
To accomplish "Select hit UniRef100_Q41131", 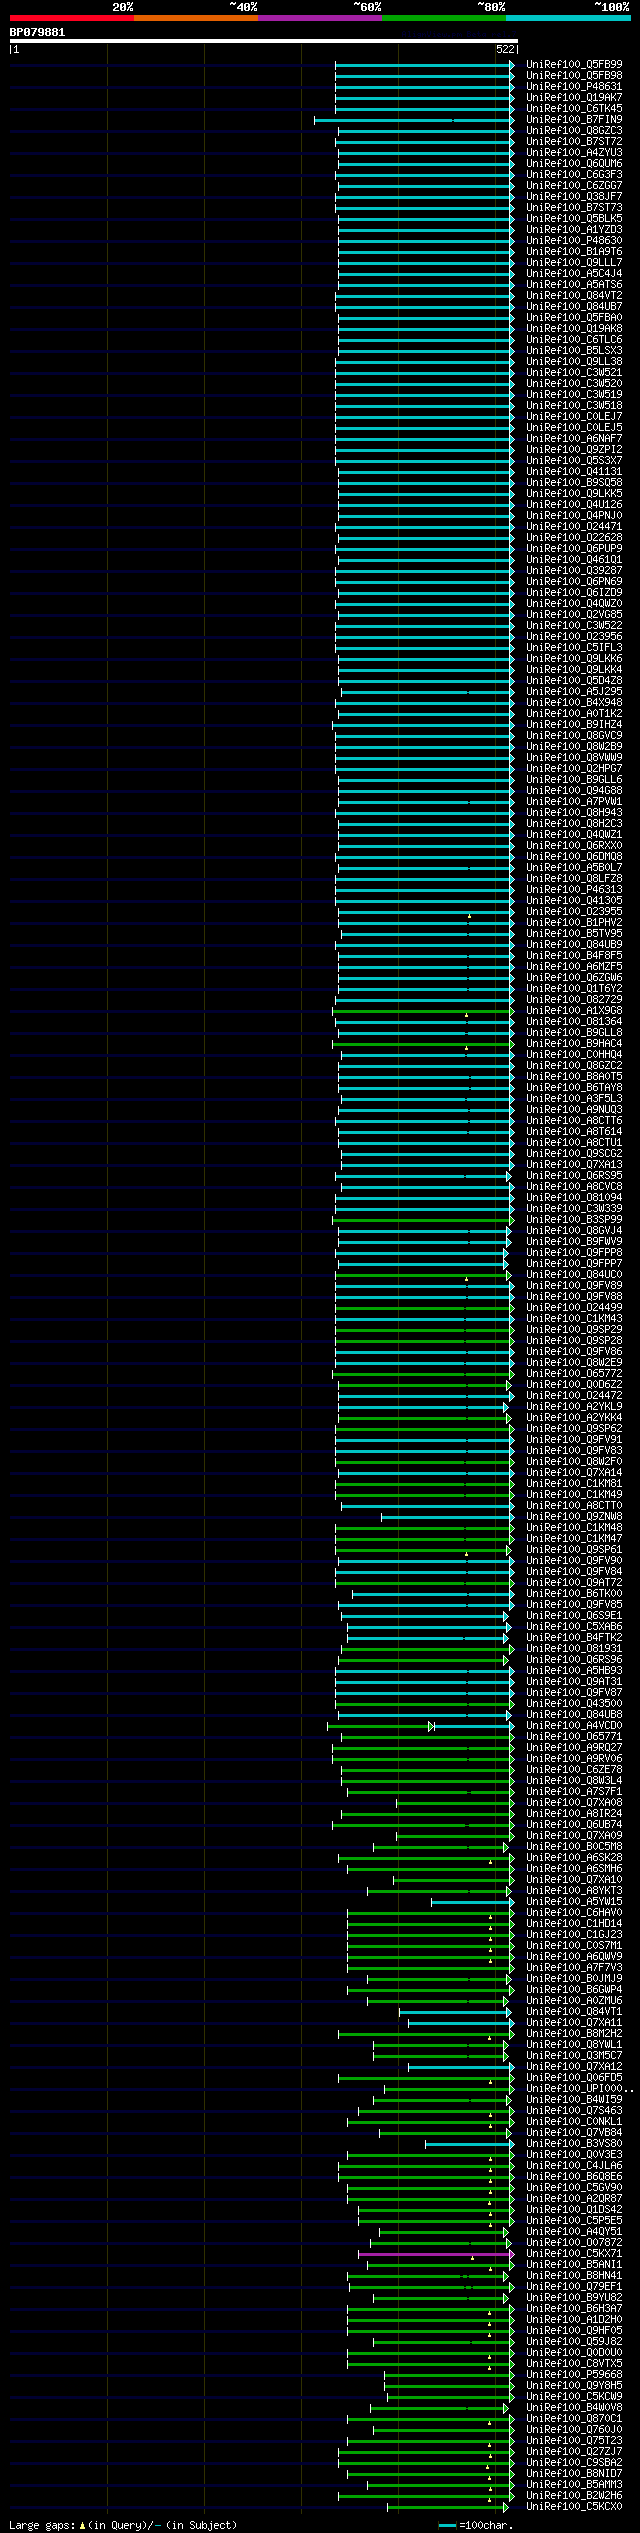I will pos(574,471).
